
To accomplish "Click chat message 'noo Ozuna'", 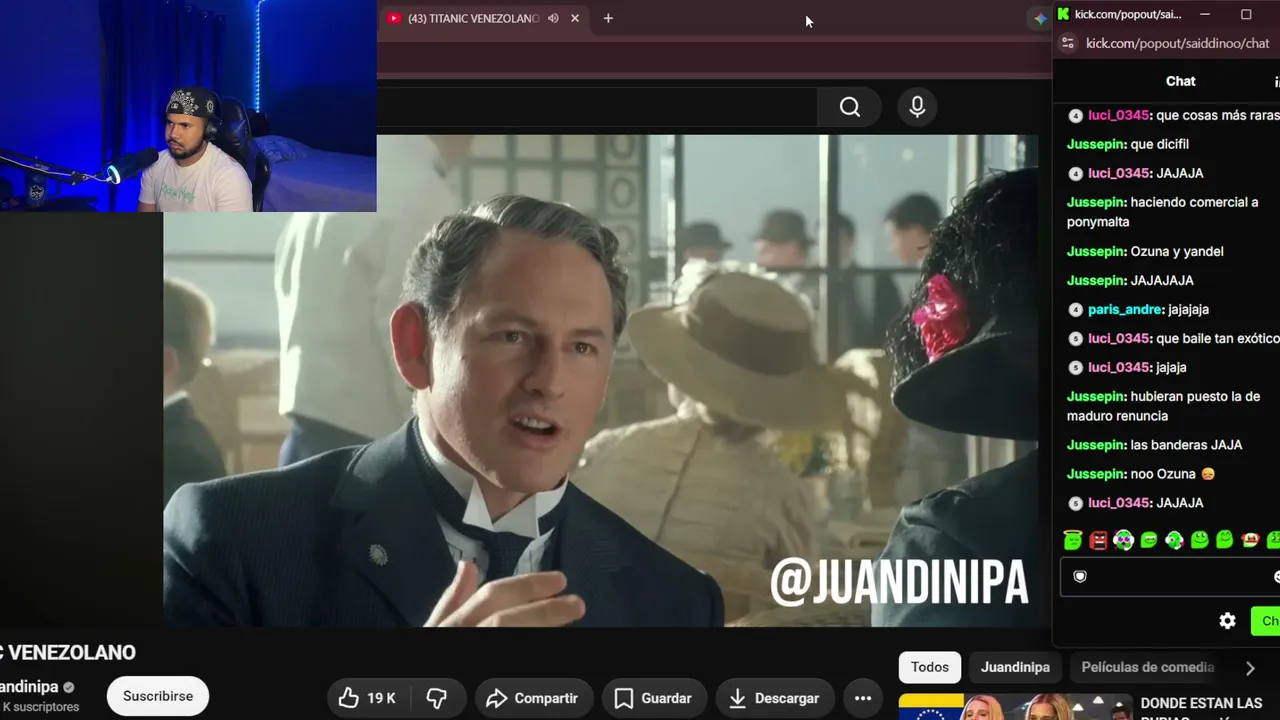I will [x=1172, y=474].
